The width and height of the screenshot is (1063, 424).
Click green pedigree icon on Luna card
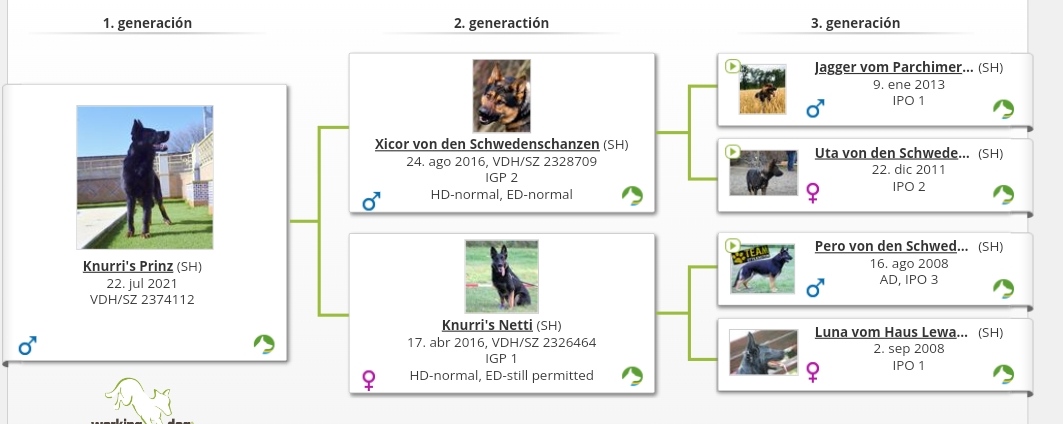(1003, 374)
